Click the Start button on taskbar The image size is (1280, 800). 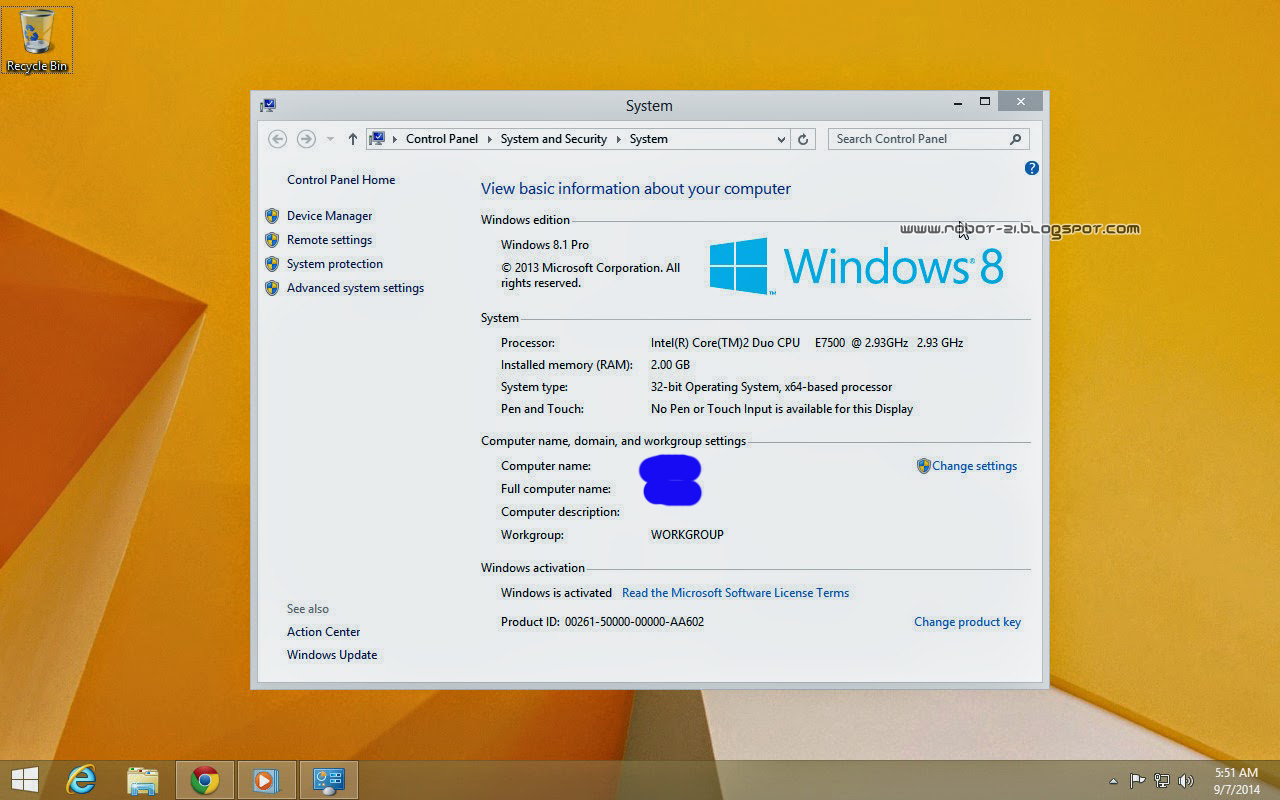click(24, 780)
